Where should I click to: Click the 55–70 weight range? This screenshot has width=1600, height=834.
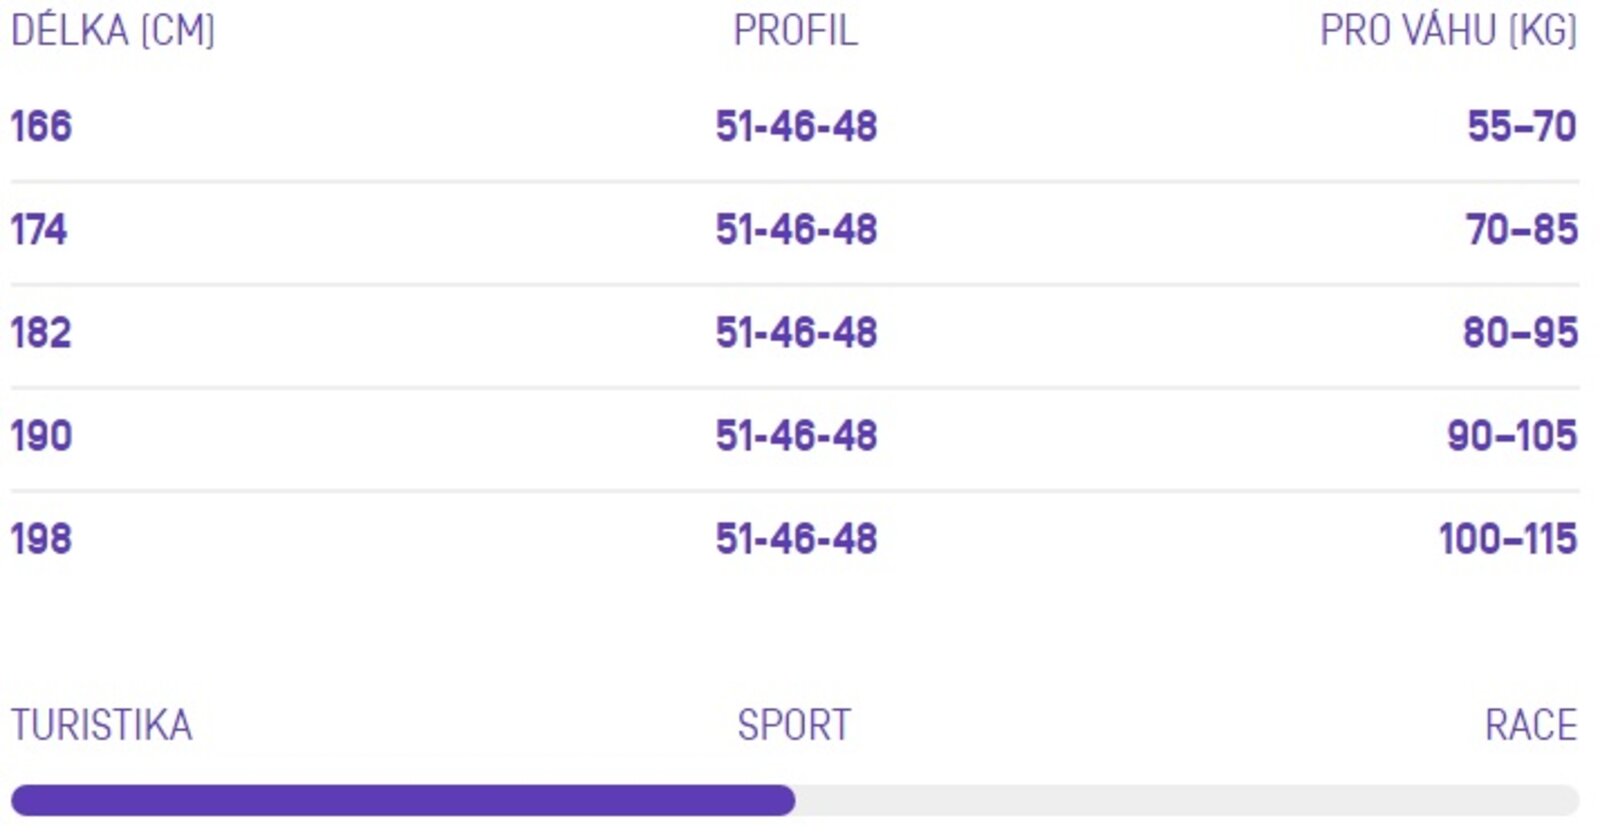pos(1522,127)
